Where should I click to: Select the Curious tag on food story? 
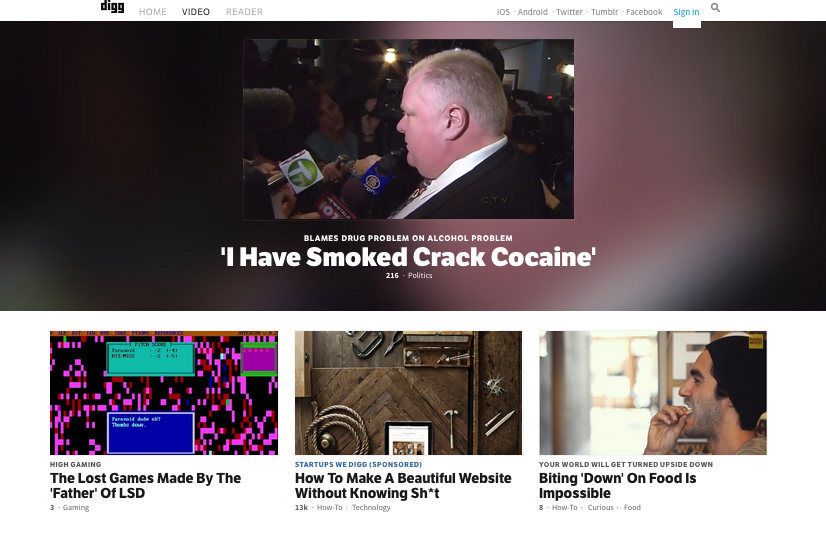click(x=601, y=508)
